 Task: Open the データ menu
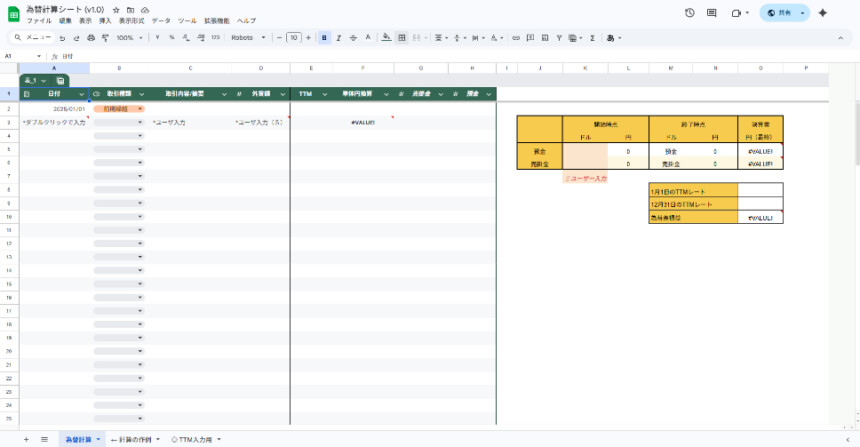point(161,20)
